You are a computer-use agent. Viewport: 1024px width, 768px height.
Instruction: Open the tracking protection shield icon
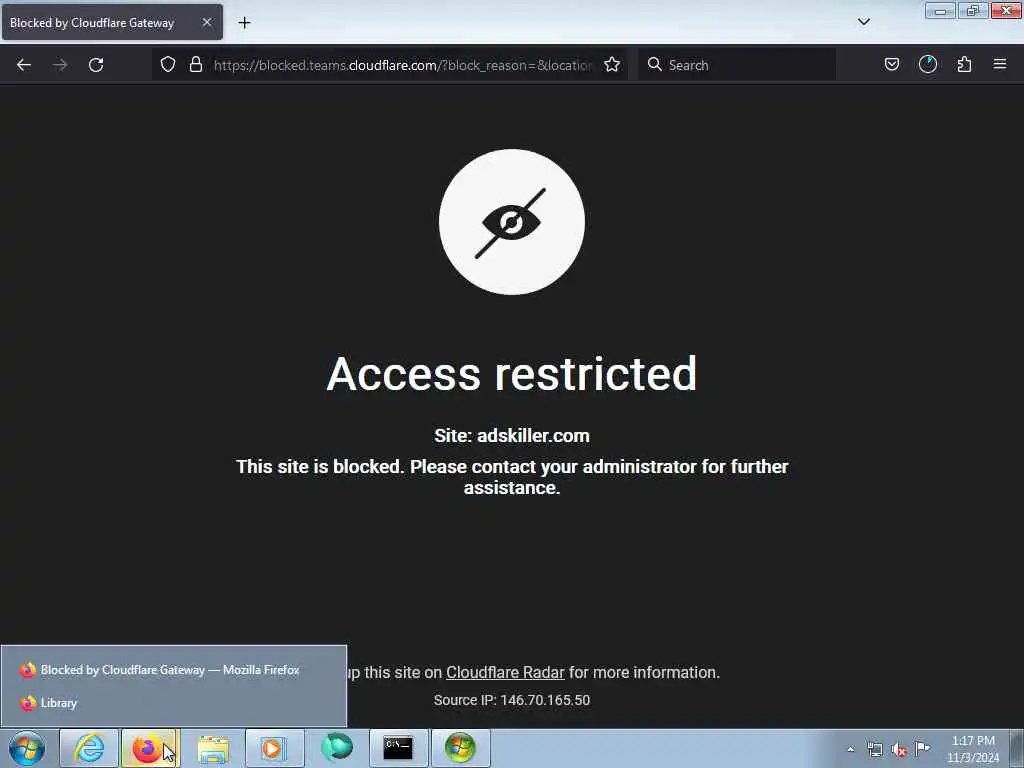[x=168, y=65]
